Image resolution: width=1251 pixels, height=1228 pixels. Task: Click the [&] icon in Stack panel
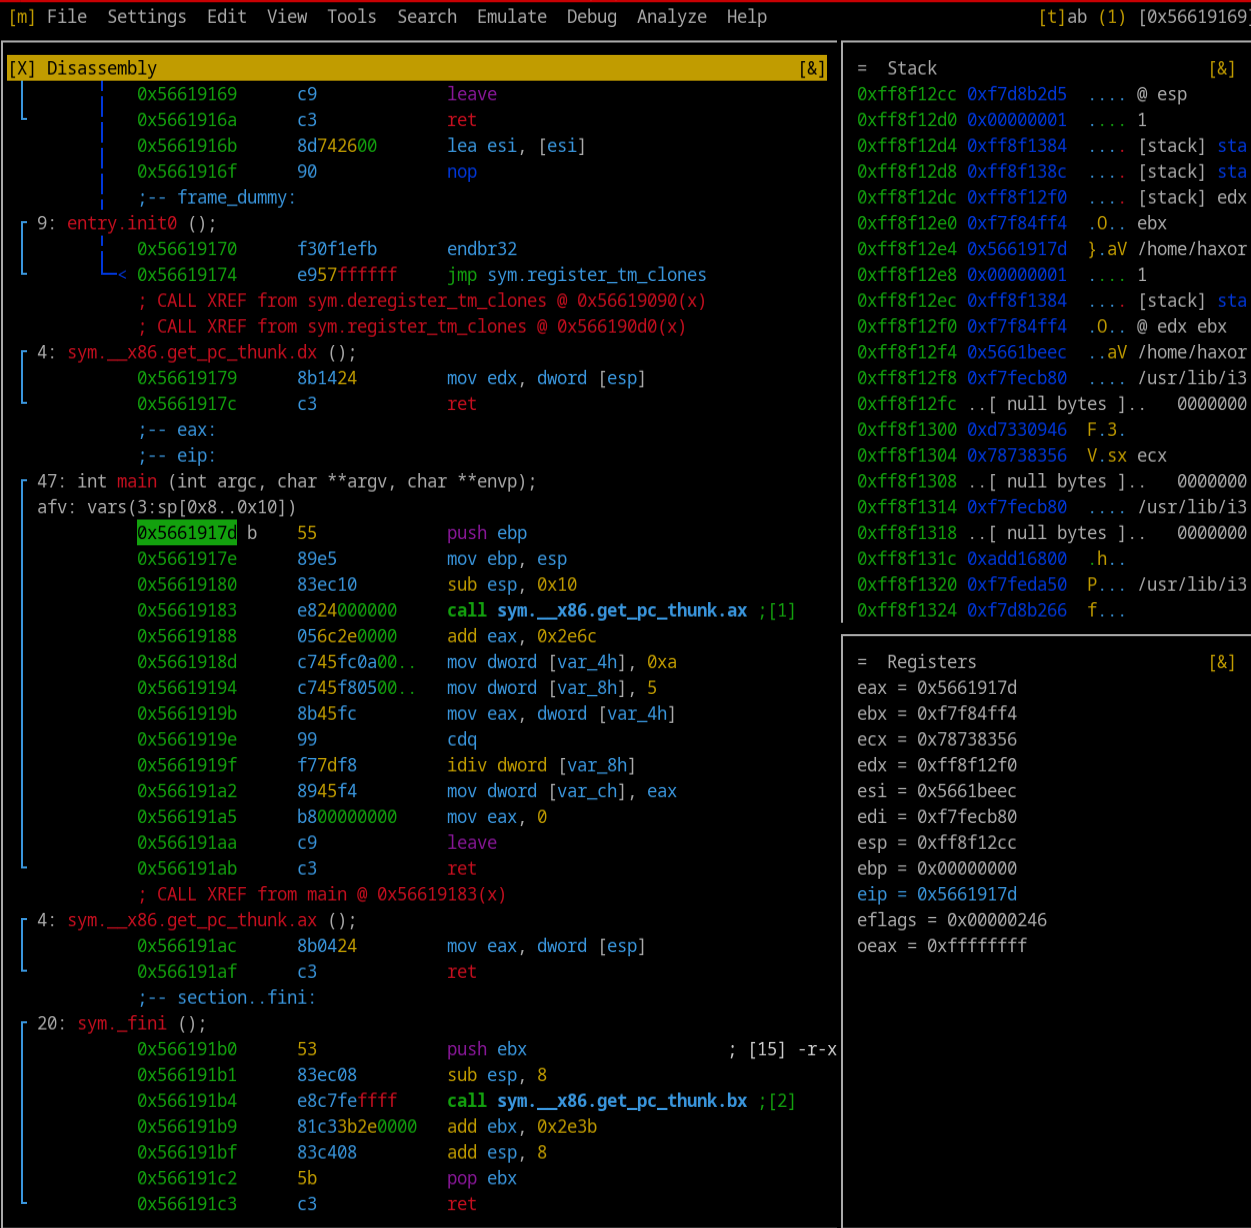point(1221,68)
